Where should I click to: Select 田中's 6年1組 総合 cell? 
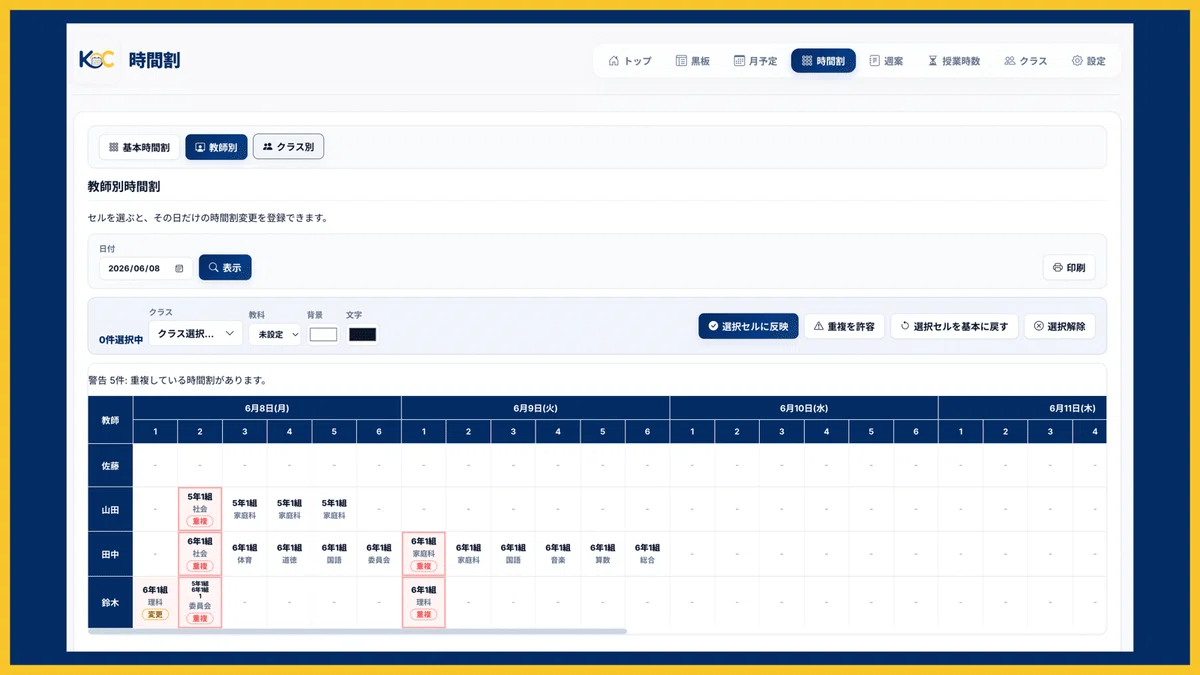pos(647,554)
